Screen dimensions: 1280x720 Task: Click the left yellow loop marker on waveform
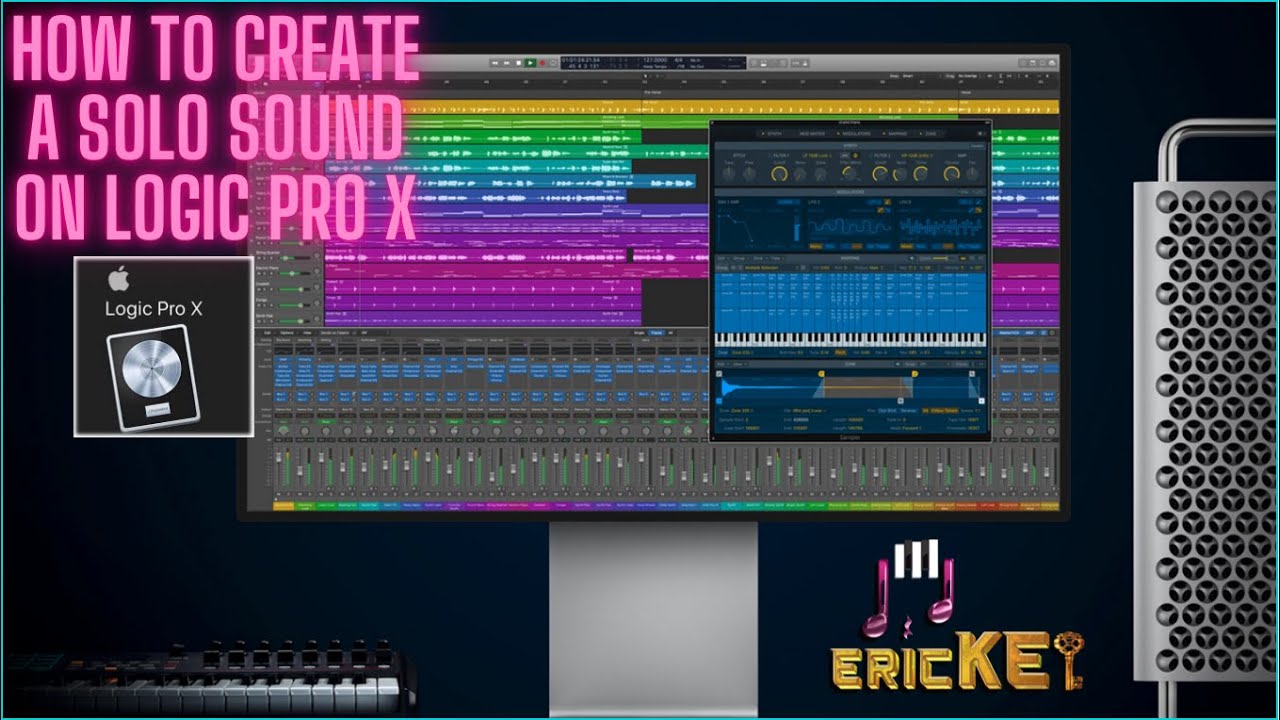tap(822, 373)
